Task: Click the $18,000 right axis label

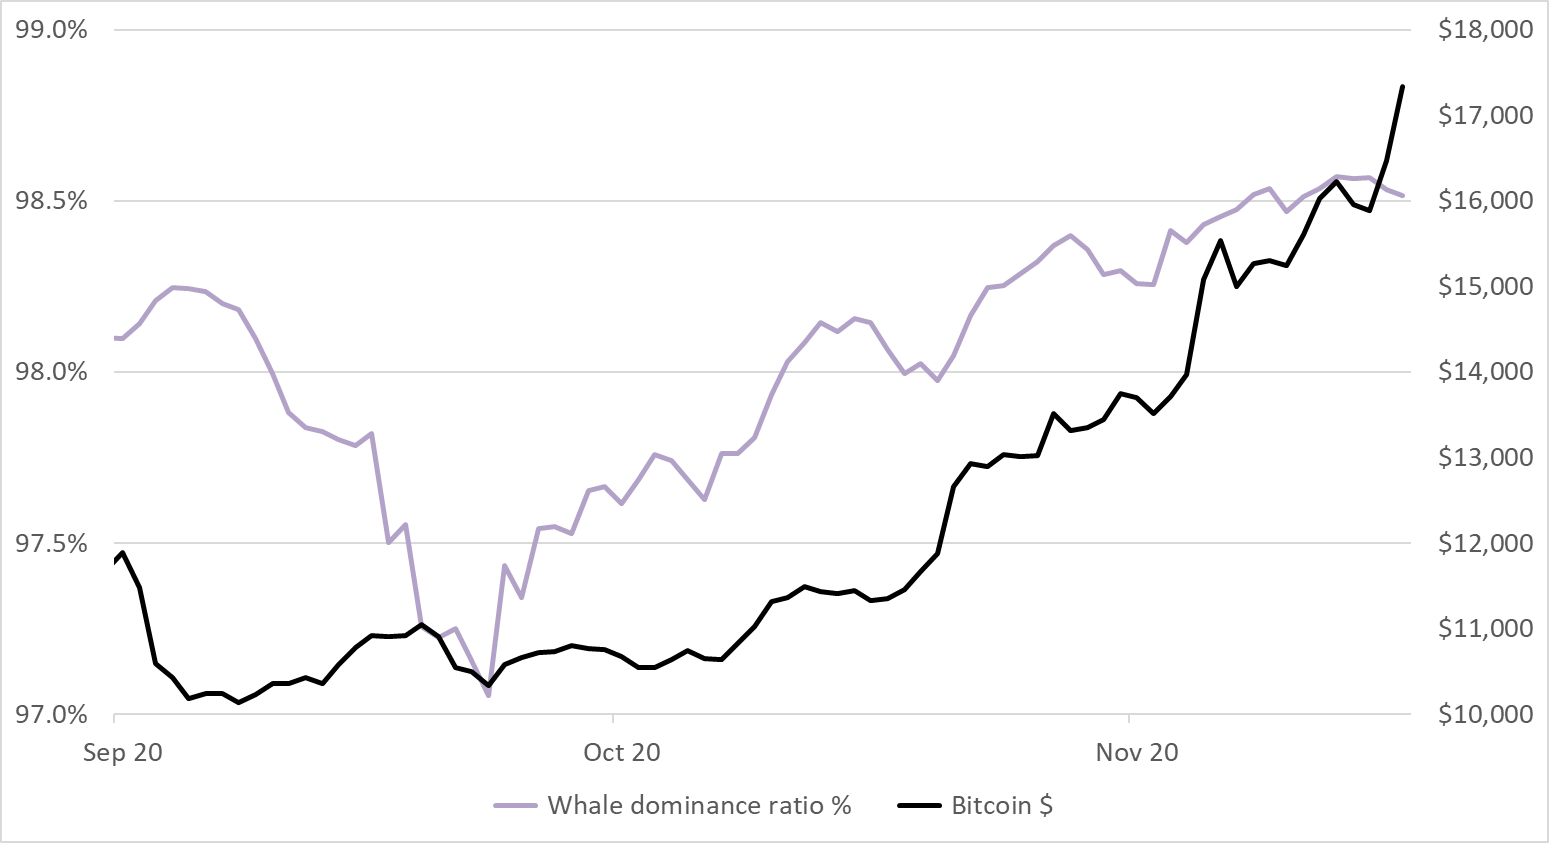Action: click(1485, 30)
